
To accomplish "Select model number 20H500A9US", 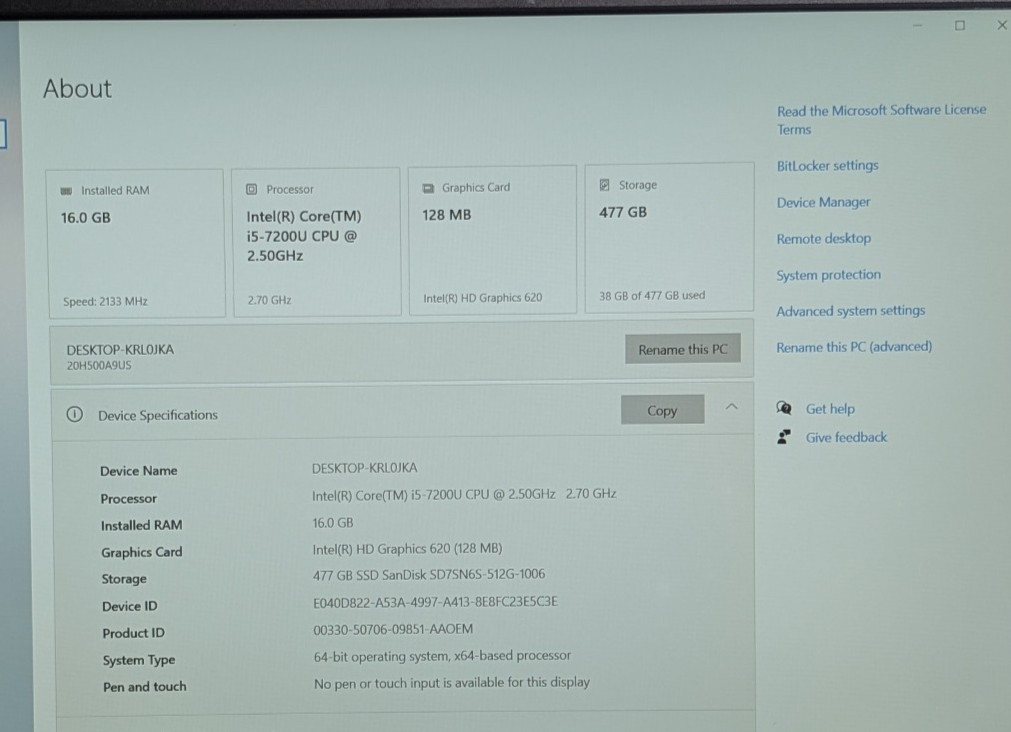I will [99, 365].
